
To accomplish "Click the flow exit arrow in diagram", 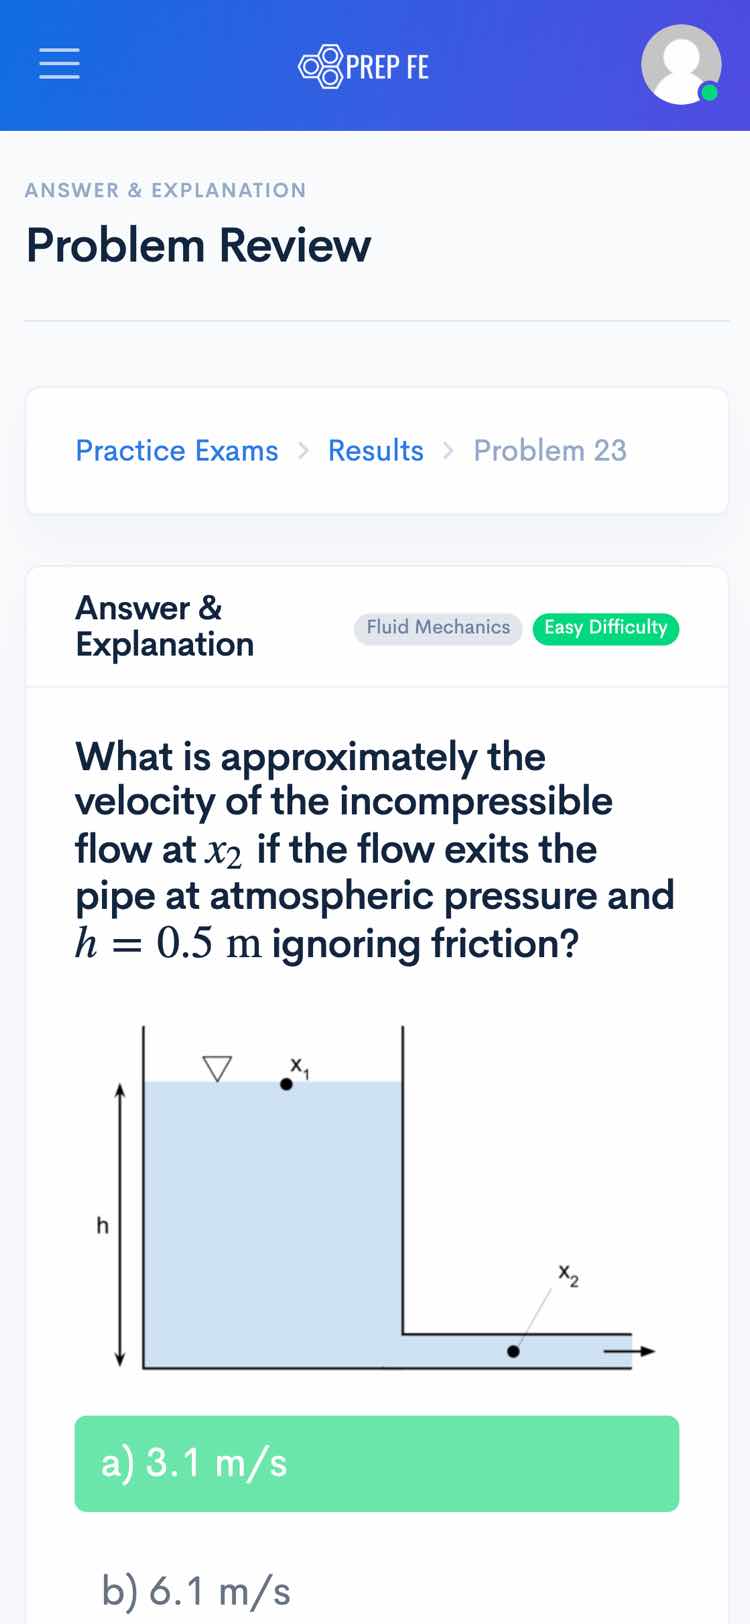I will pos(629,1352).
